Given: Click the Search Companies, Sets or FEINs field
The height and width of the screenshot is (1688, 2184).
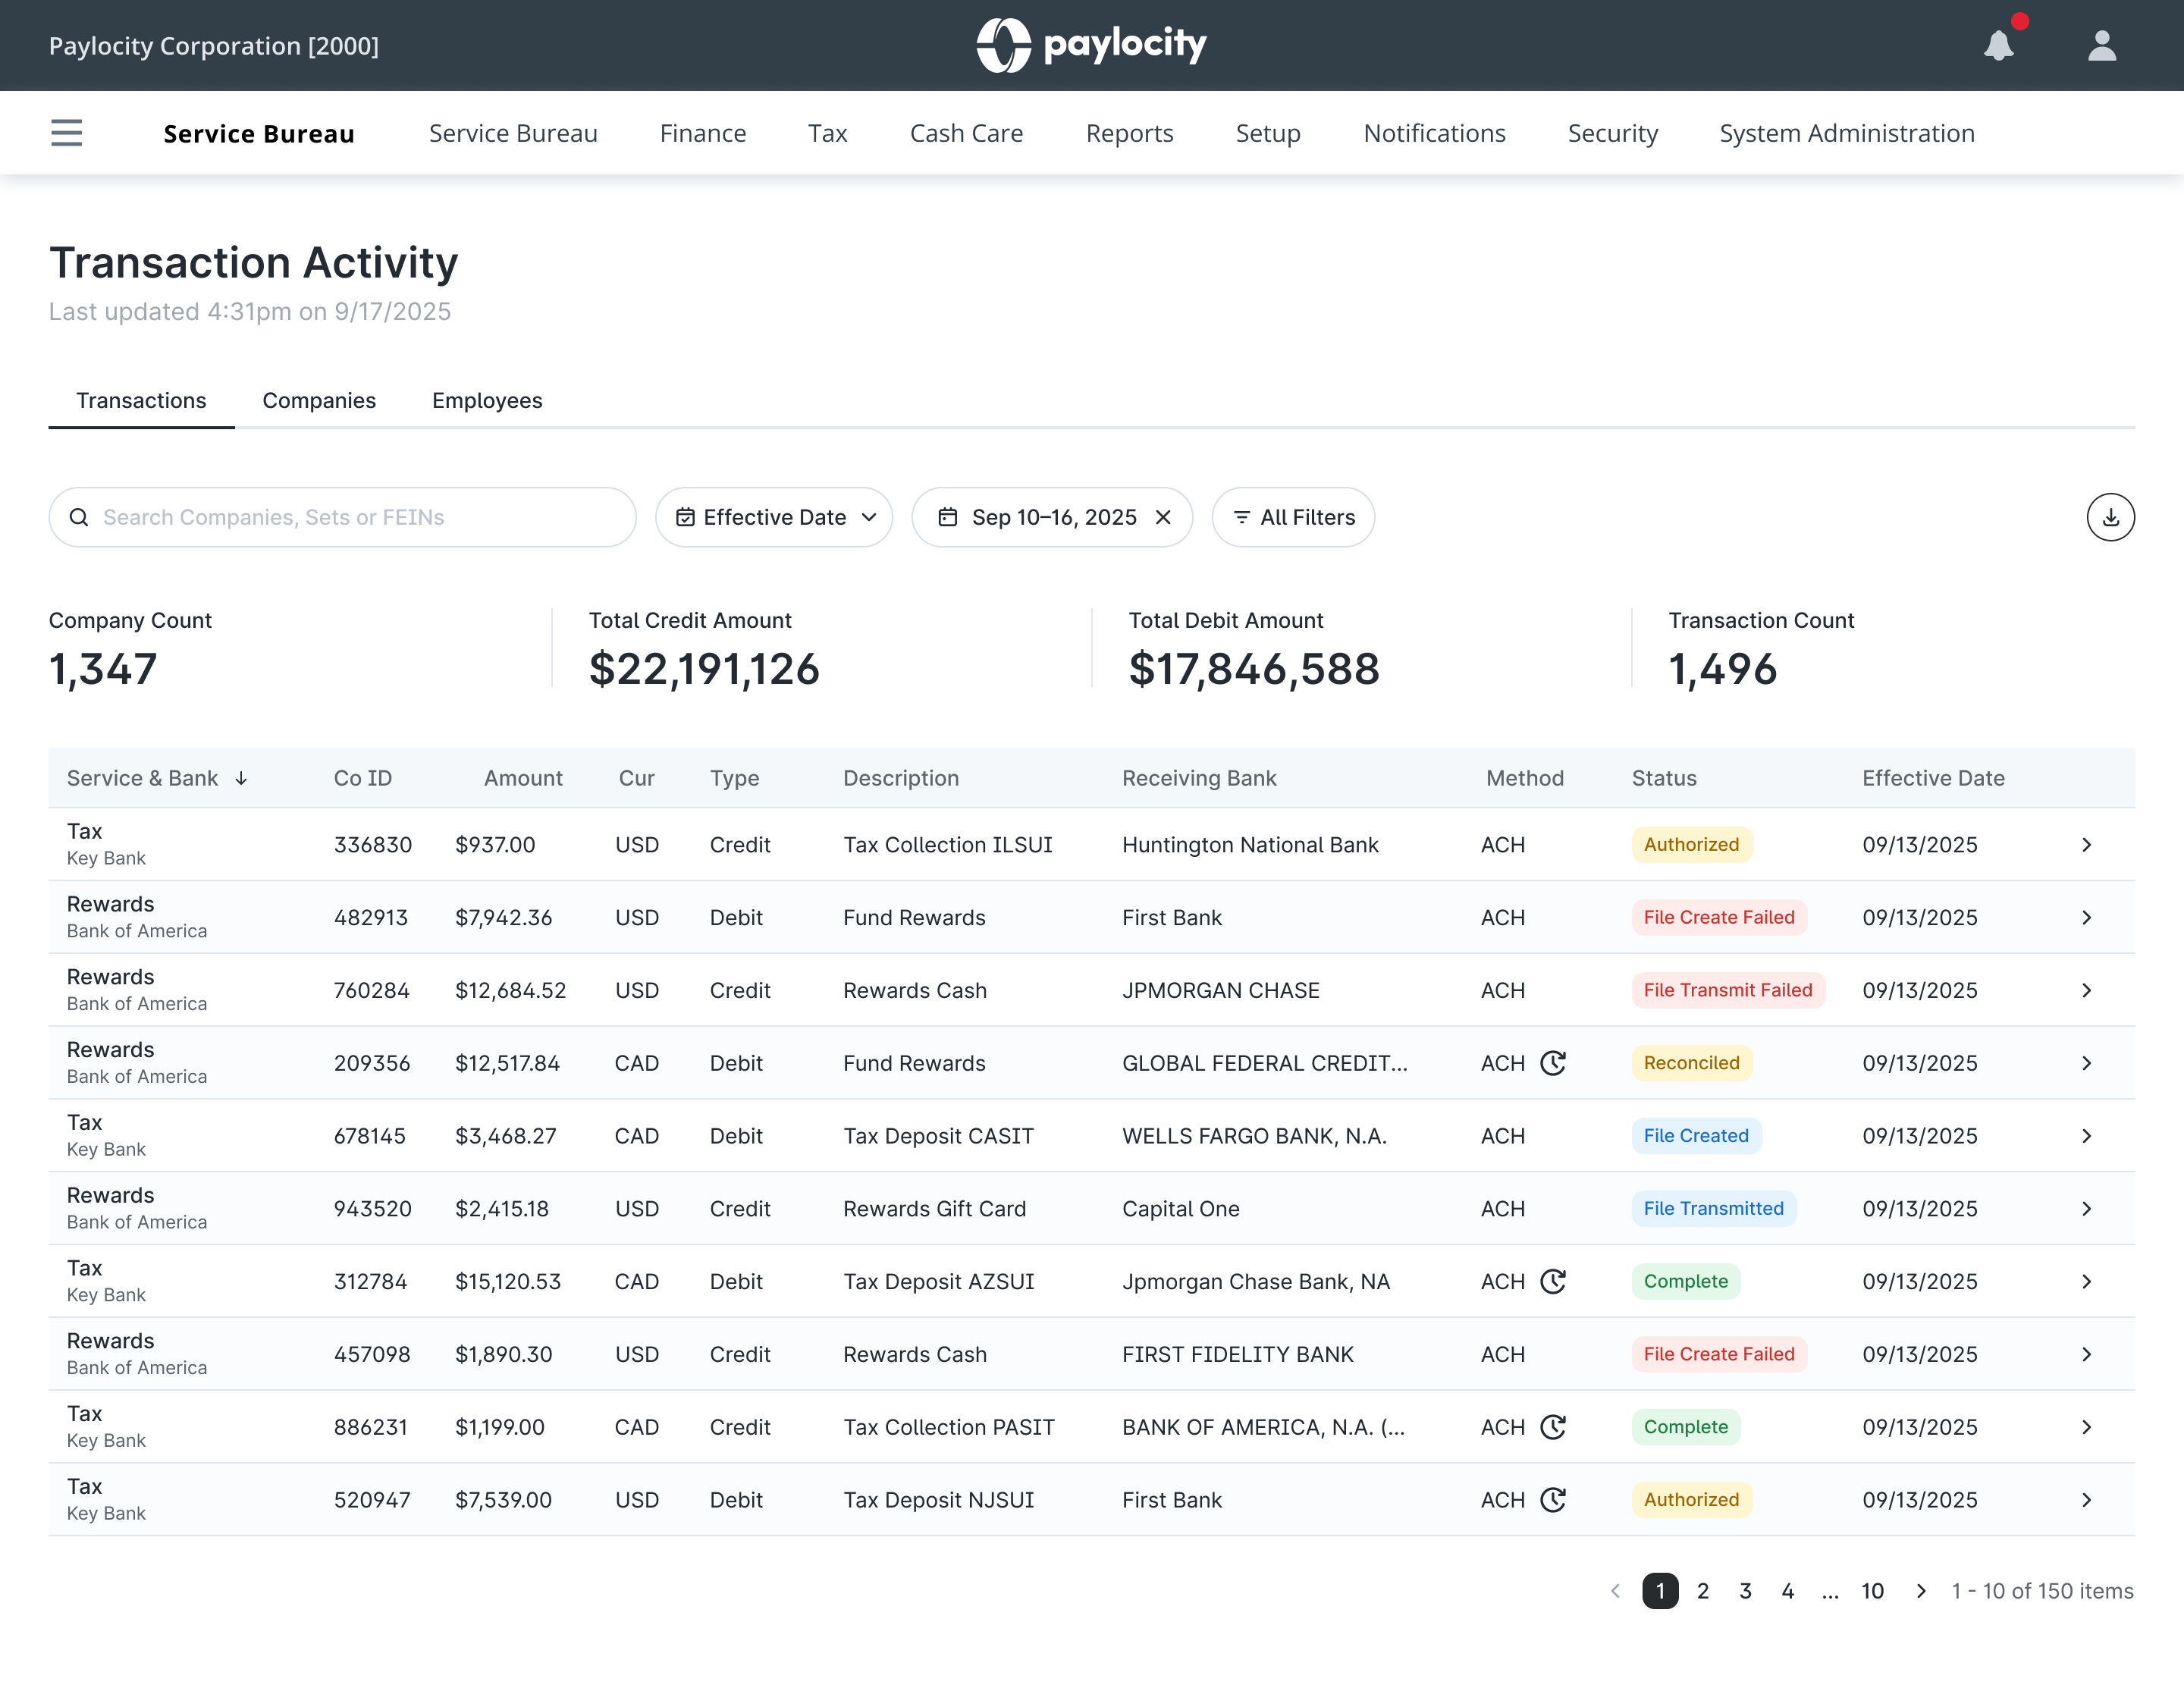Looking at the screenshot, I should point(343,517).
